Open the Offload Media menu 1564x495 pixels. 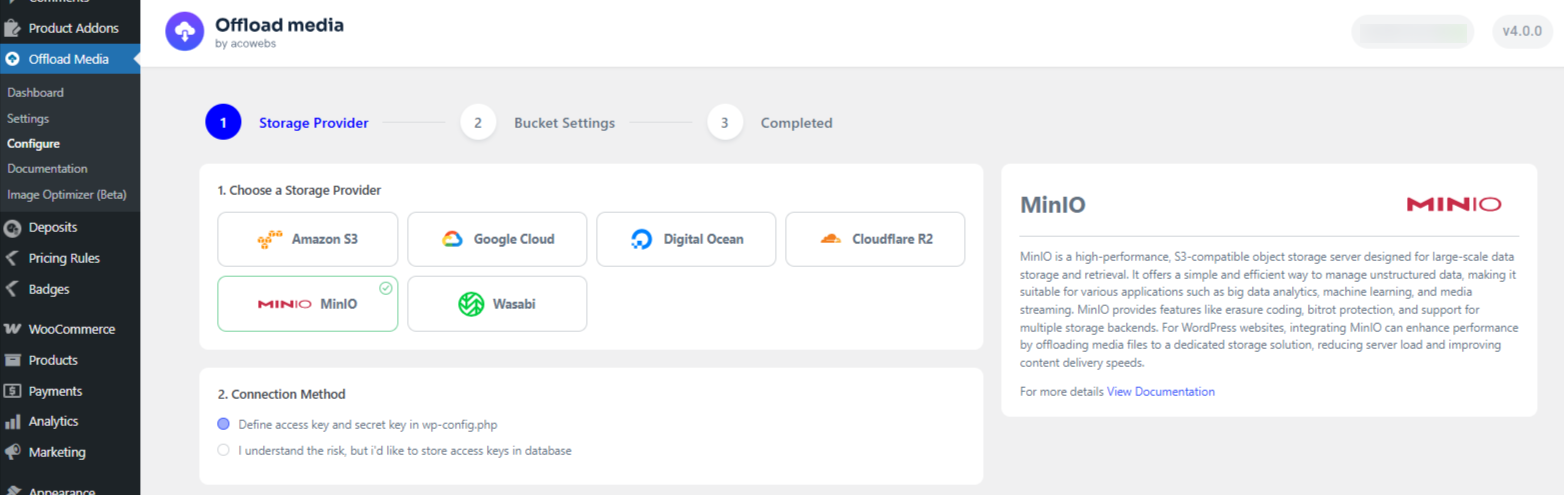(x=70, y=59)
